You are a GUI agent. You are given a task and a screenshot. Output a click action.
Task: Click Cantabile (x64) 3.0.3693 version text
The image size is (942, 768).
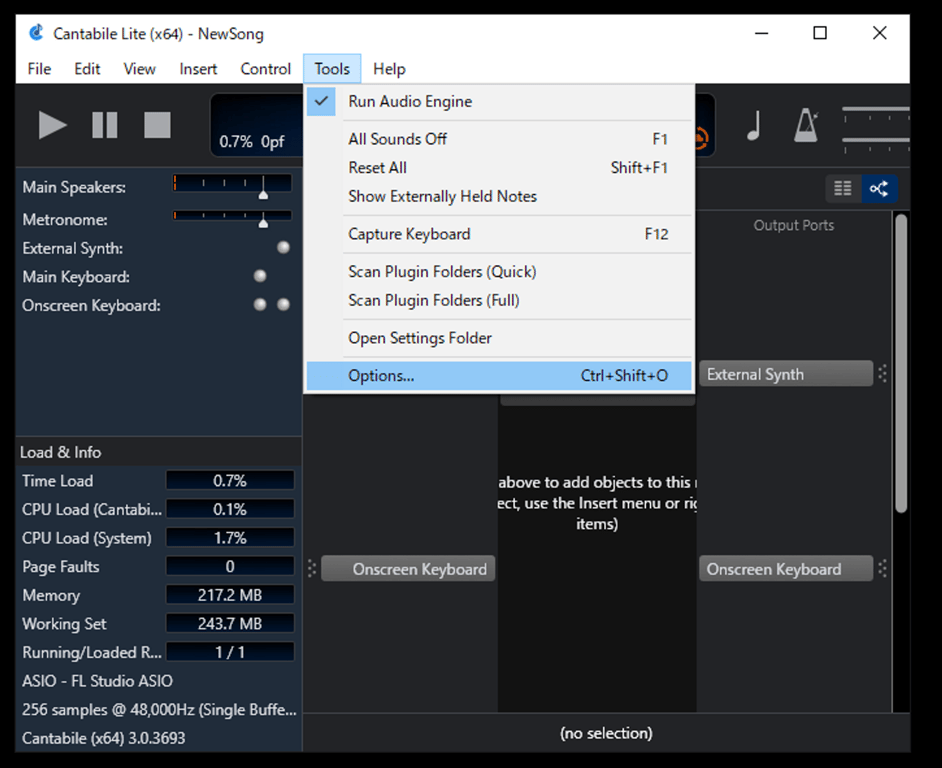(x=103, y=738)
